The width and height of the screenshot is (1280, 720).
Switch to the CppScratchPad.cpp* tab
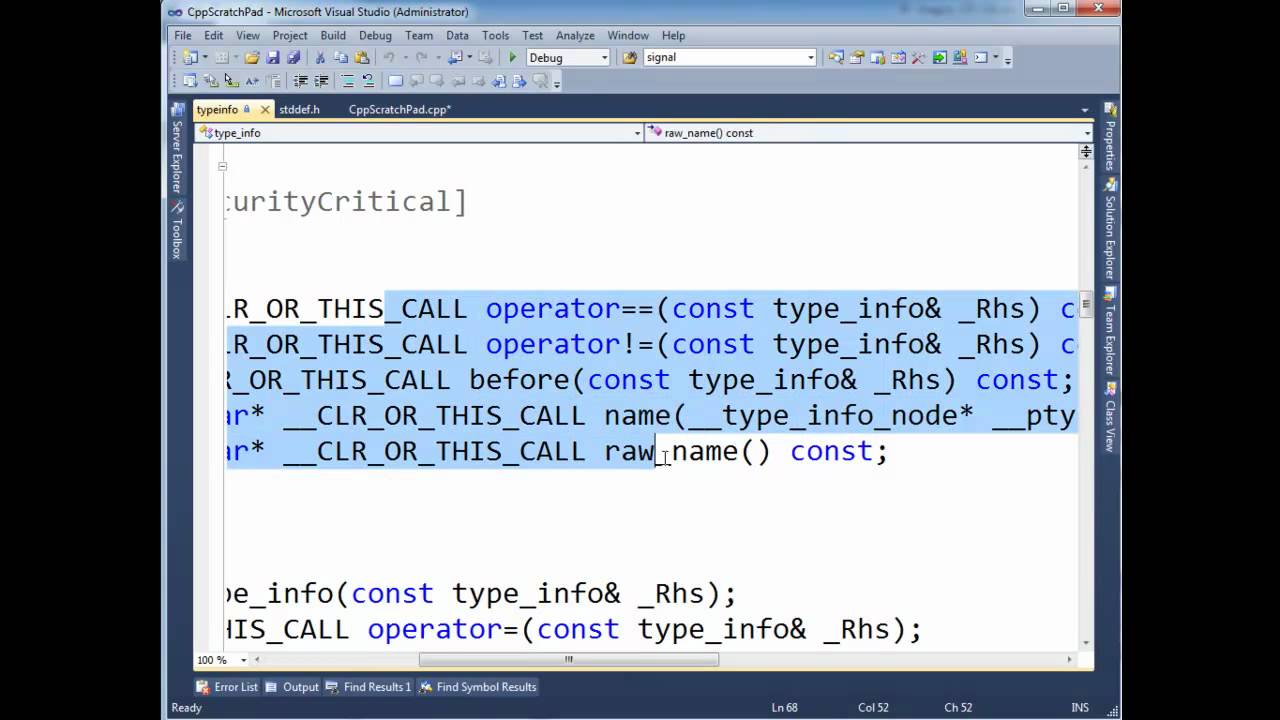coord(400,110)
